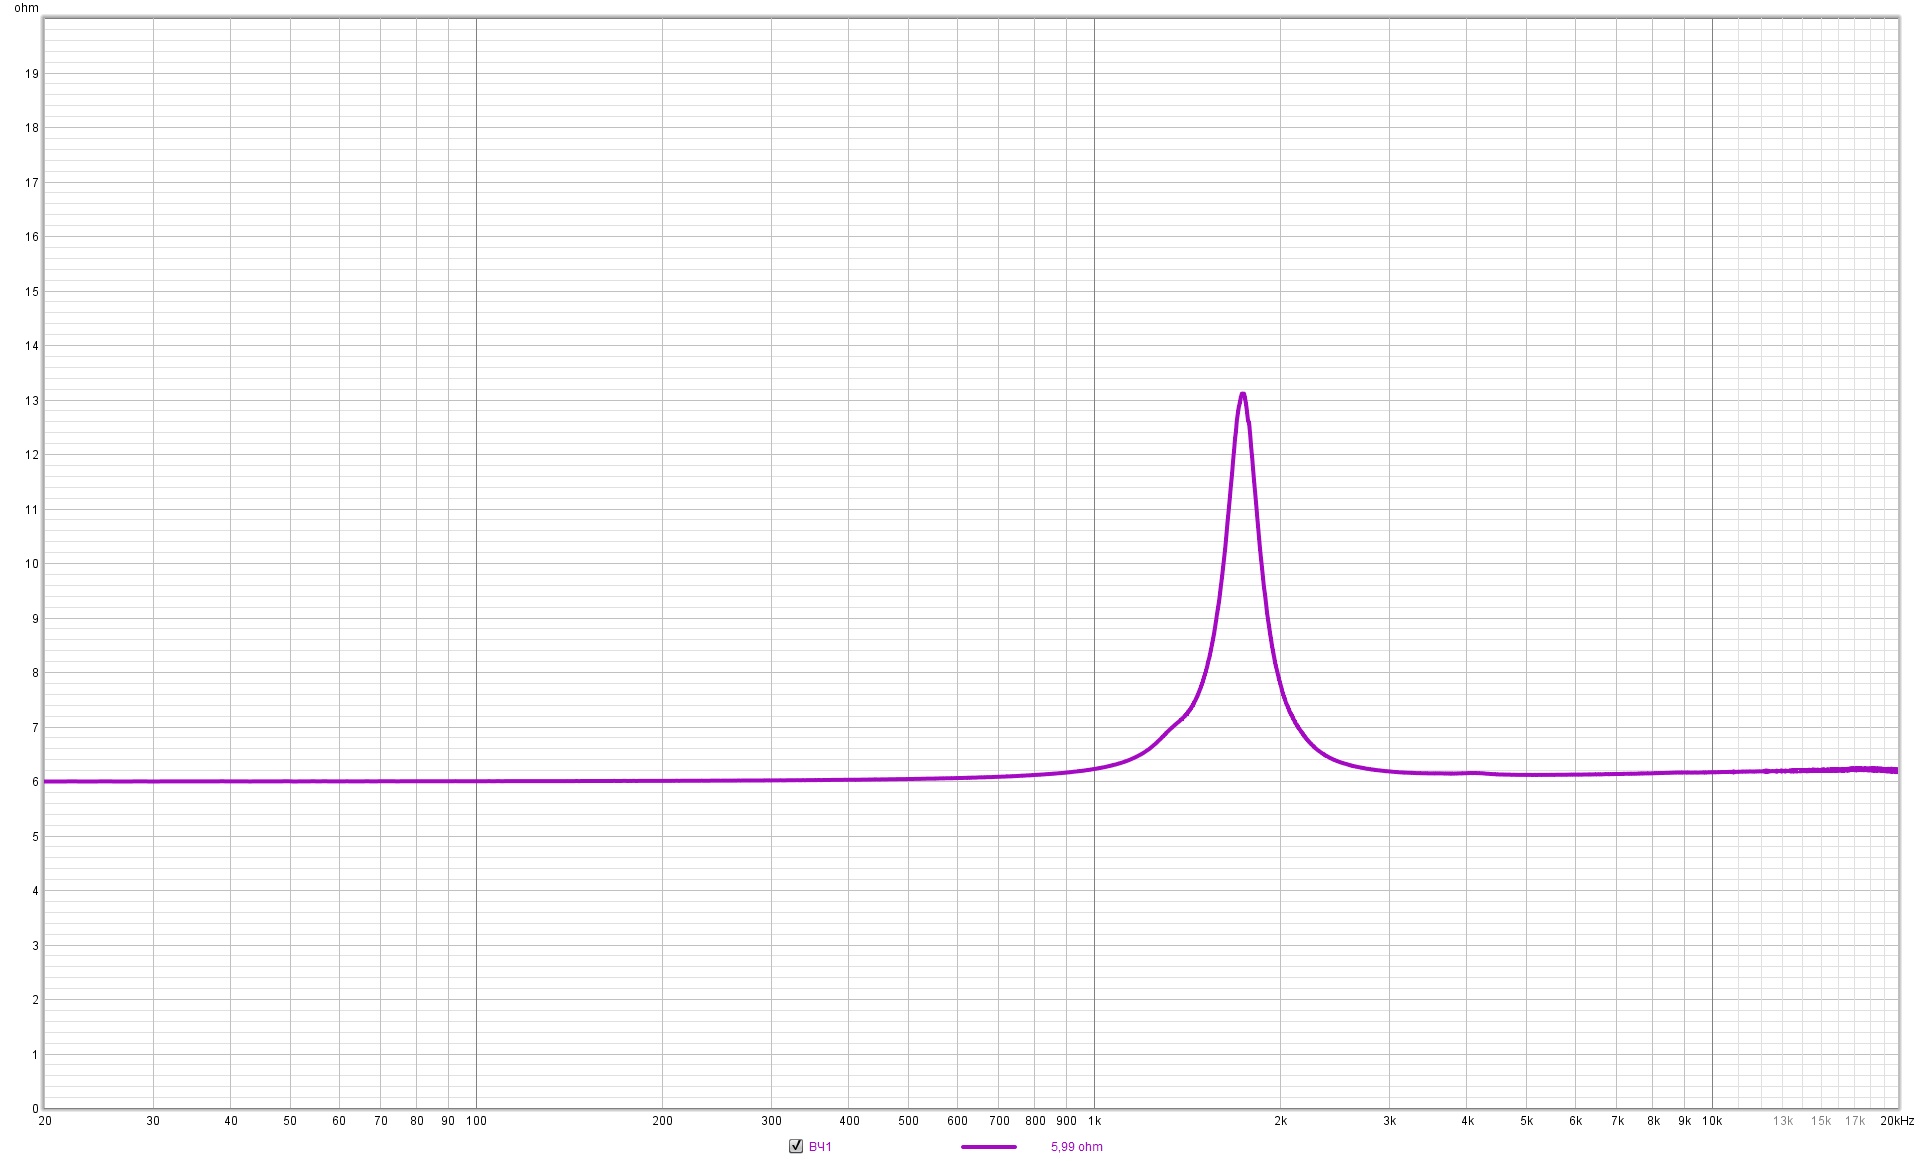Image resolution: width=1920 pixels, height=1161 pixels.
Task: Click the 5k label on frequency axis
Action: pos(1526,1121)
